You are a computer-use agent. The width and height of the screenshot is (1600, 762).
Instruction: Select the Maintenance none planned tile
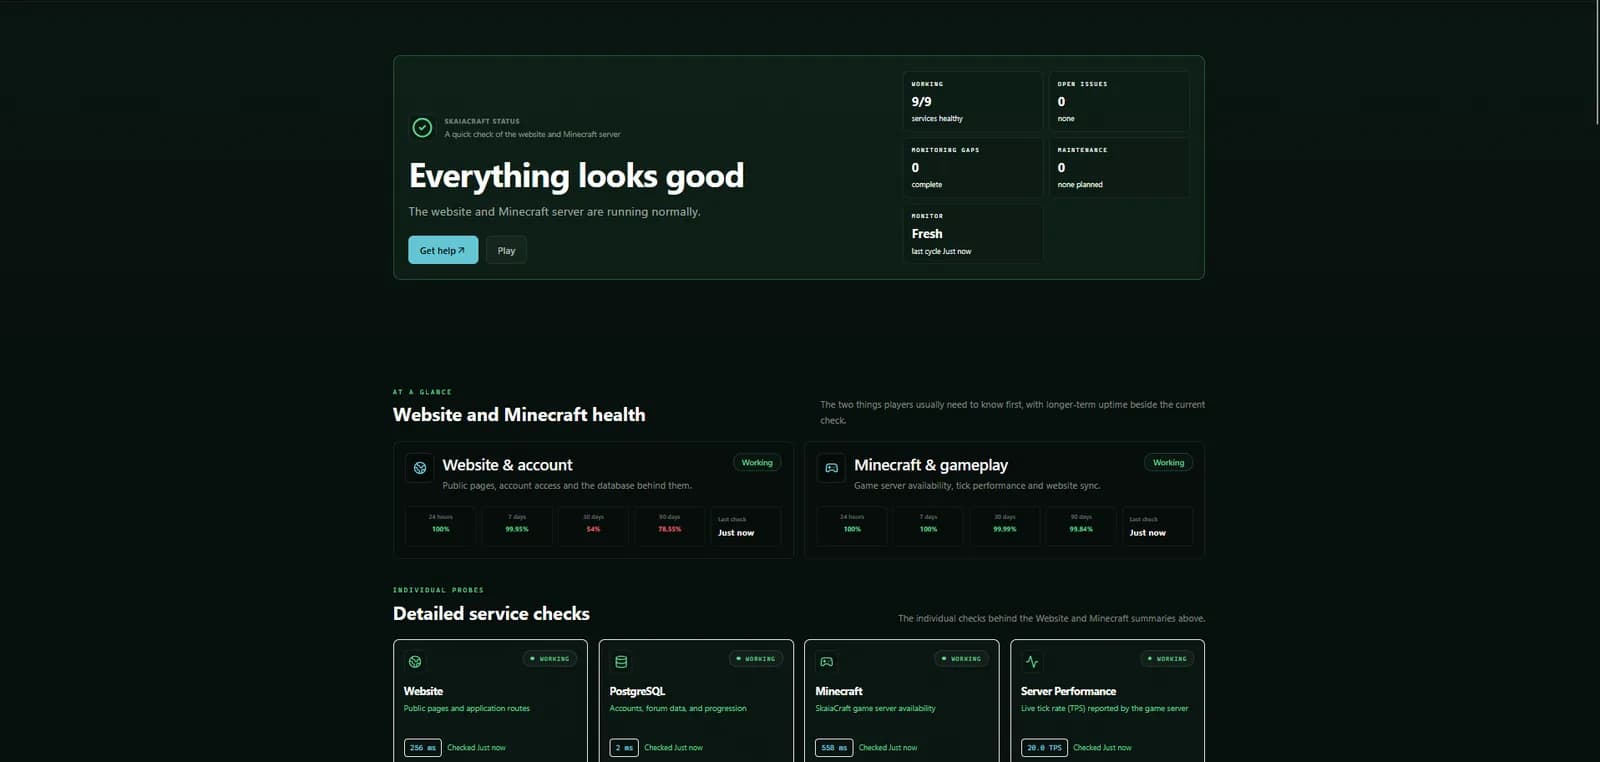(1119, 167)
